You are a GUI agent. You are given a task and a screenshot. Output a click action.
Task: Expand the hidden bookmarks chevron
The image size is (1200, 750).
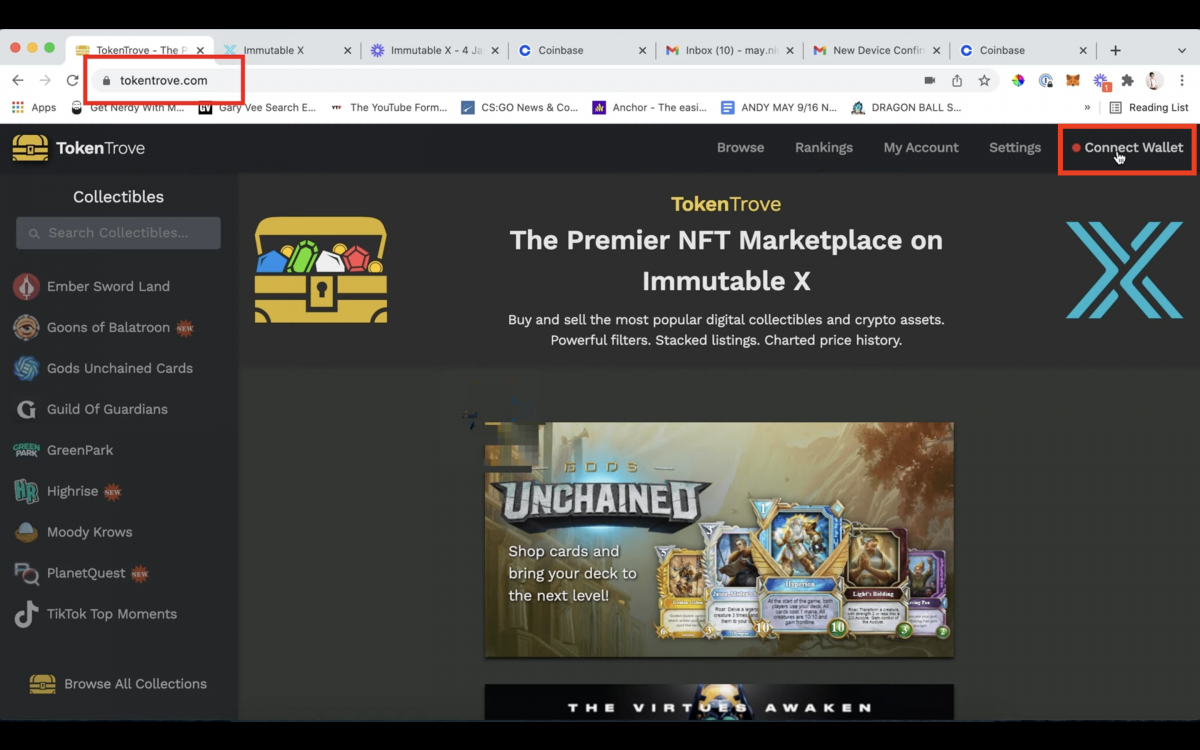pyautogui.click(x=1087, y=107)
